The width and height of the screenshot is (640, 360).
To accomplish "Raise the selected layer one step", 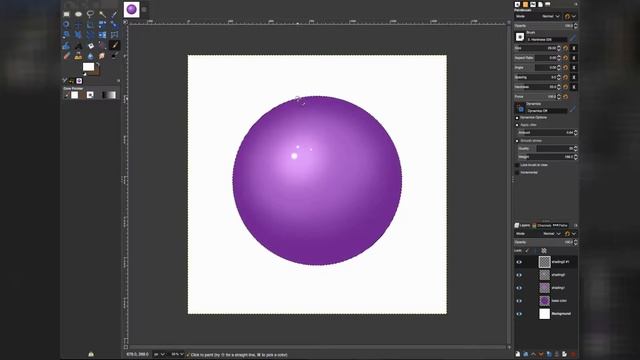I will [533, 354].
